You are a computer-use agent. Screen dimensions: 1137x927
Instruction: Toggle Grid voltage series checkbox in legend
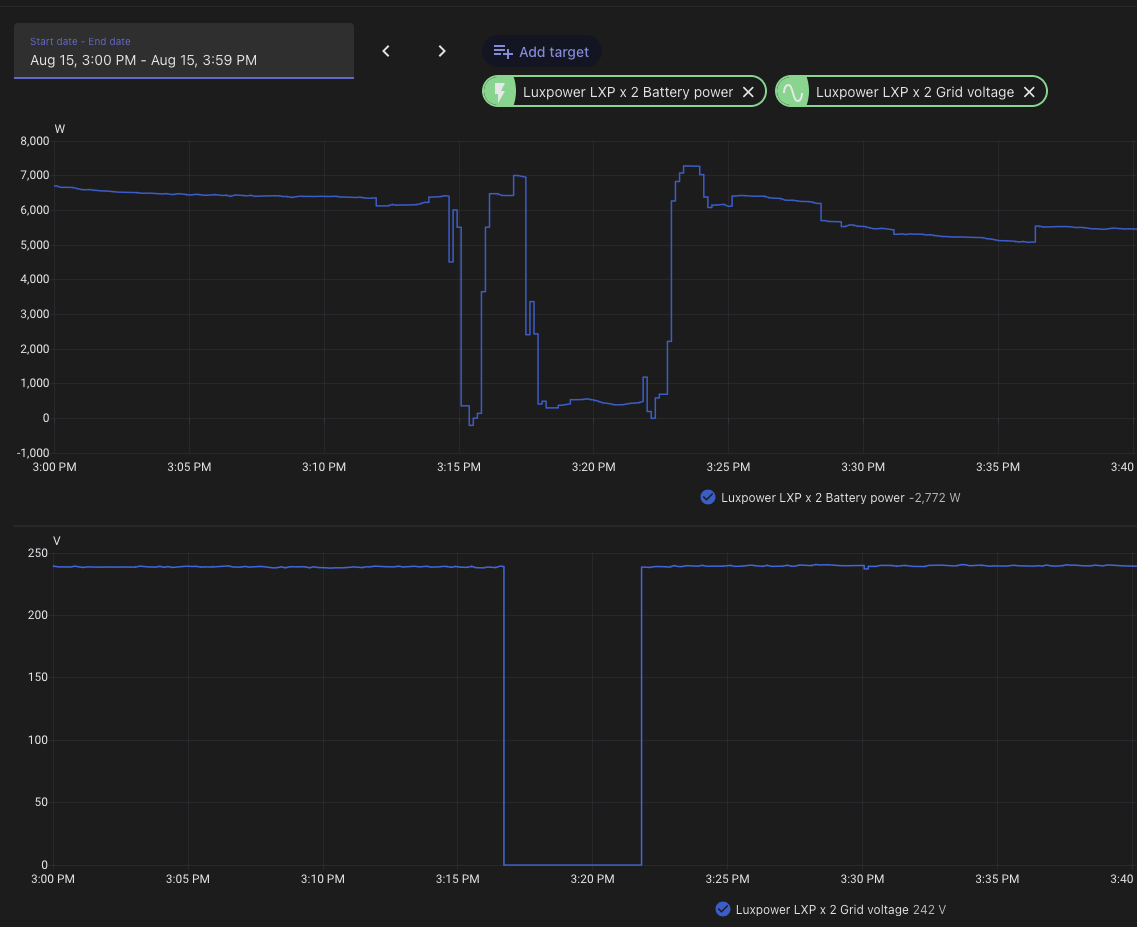[722, 910]
